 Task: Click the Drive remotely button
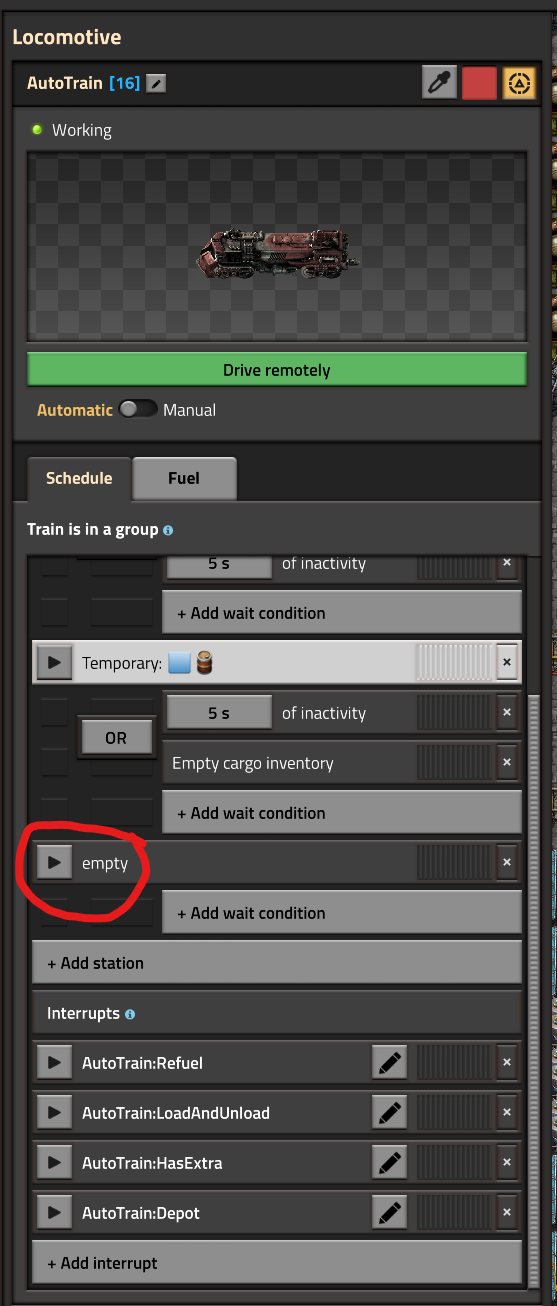(277, 370)
